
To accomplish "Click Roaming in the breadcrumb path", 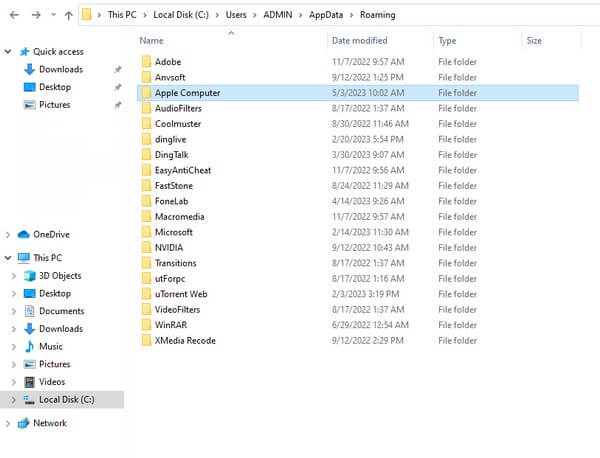I will click(377, 15).
